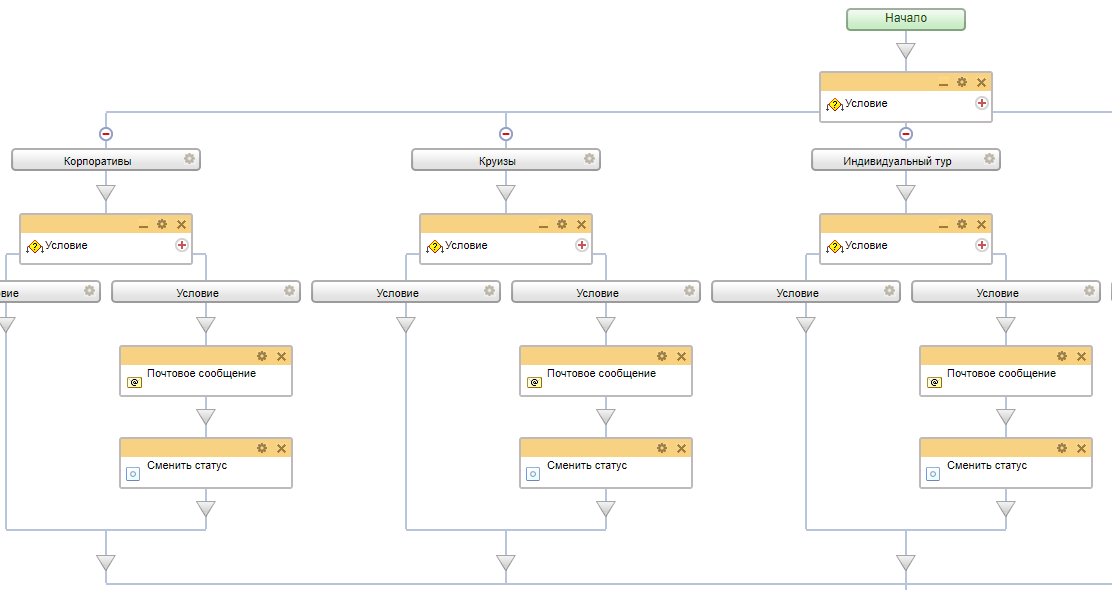Open gear of Условие block under Индивидуальный тур
This screenshot has width=1112, height=590.
[962, 224]
